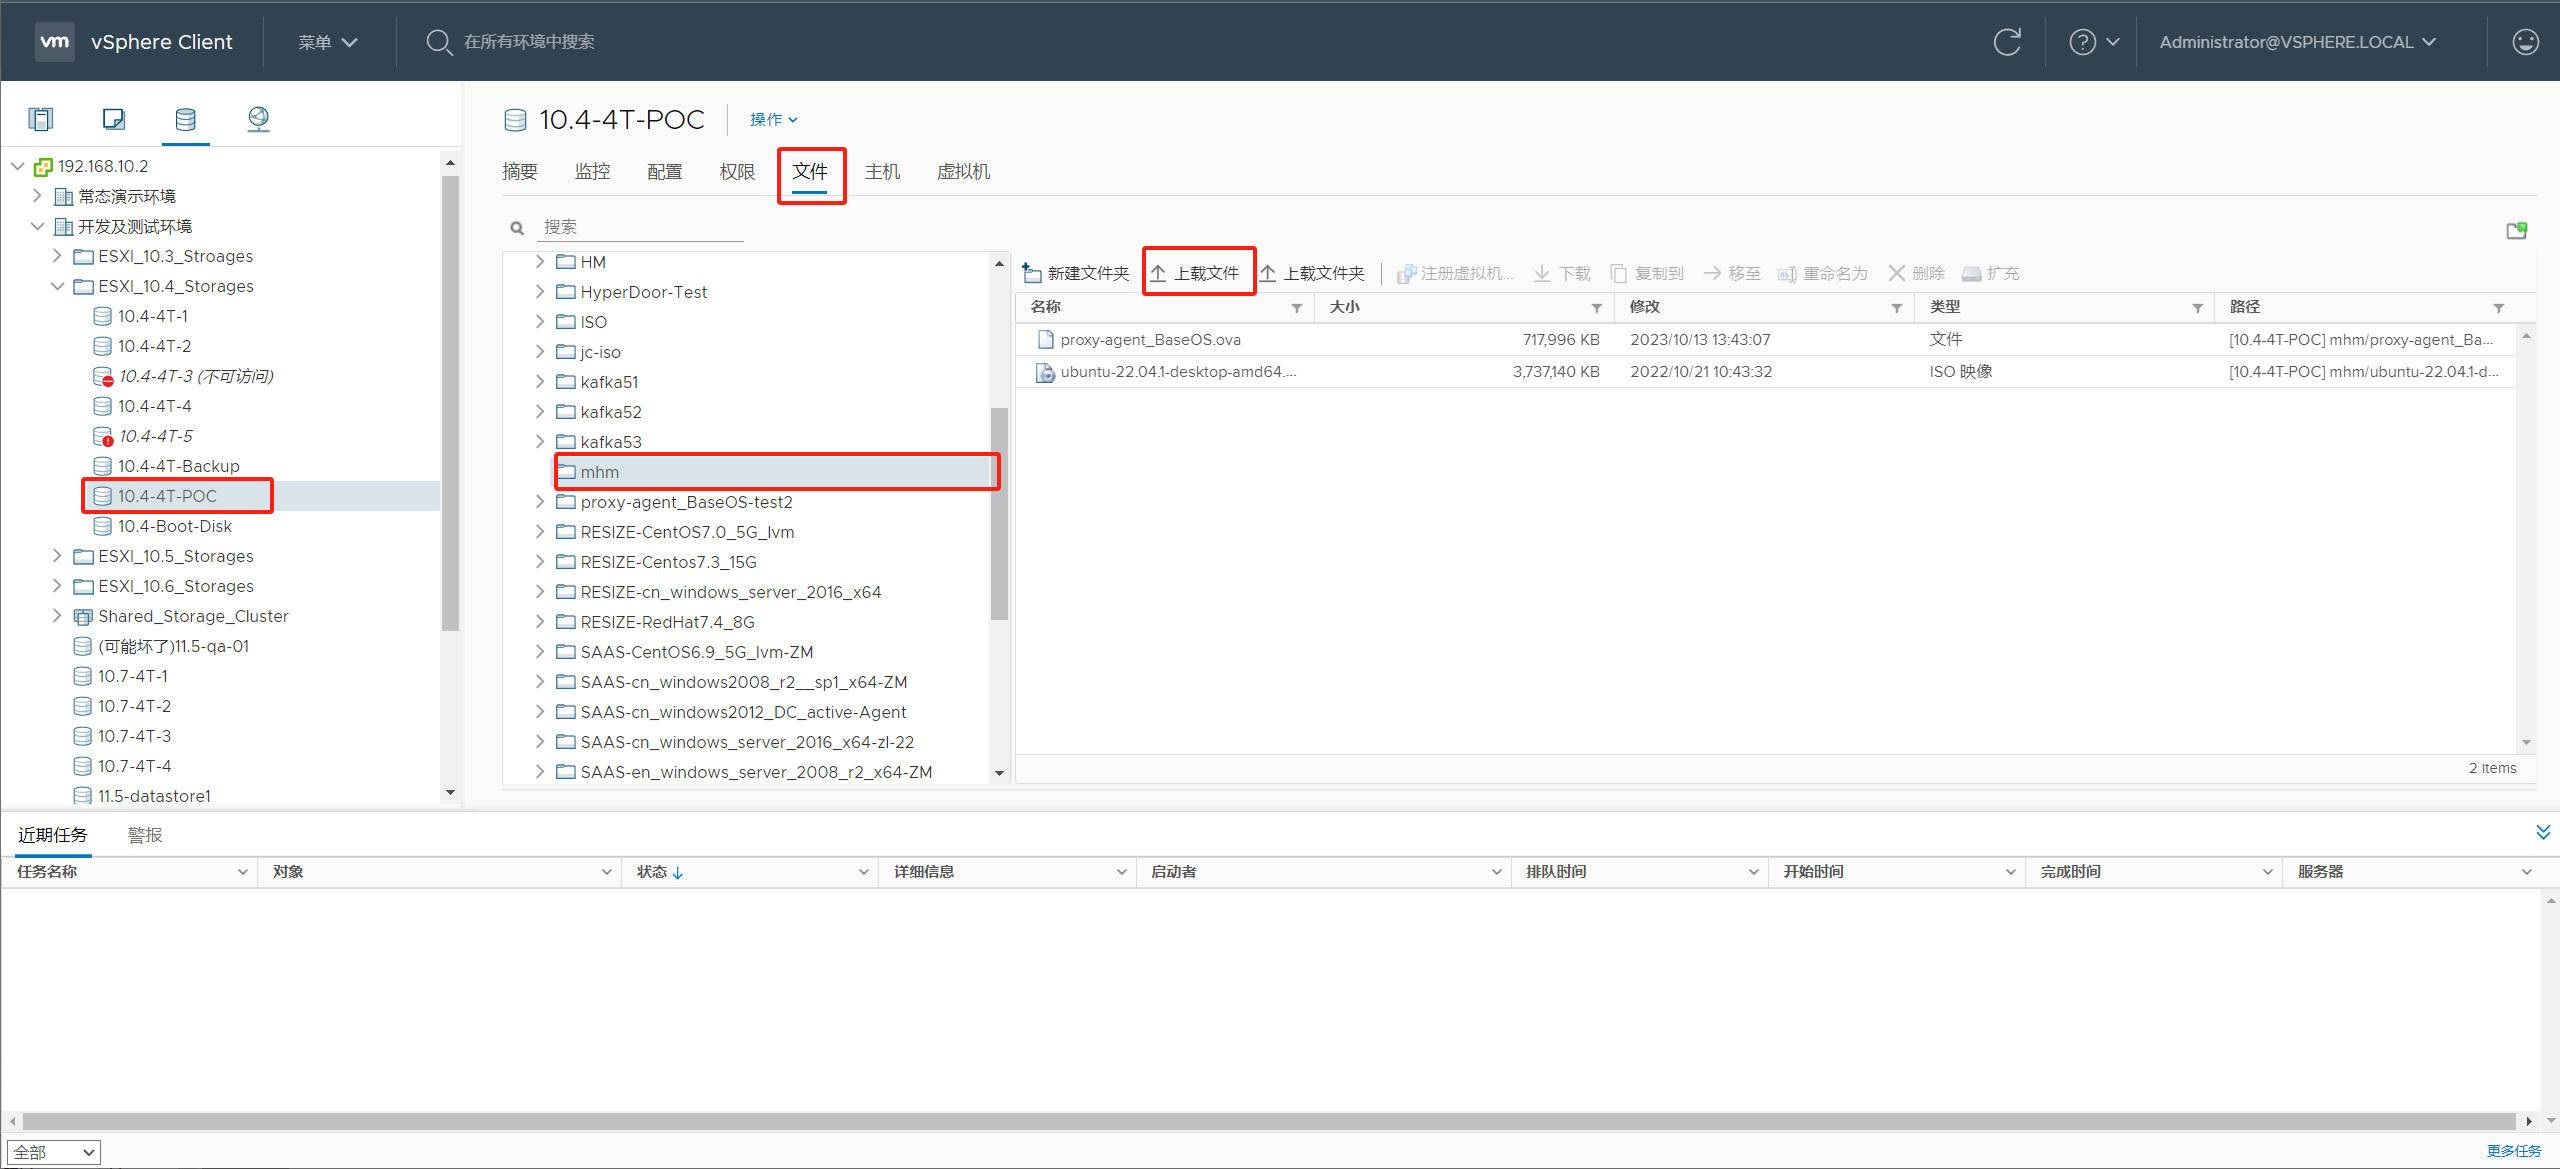Click the new folder toolbar icon

(x=1032, y=273)
